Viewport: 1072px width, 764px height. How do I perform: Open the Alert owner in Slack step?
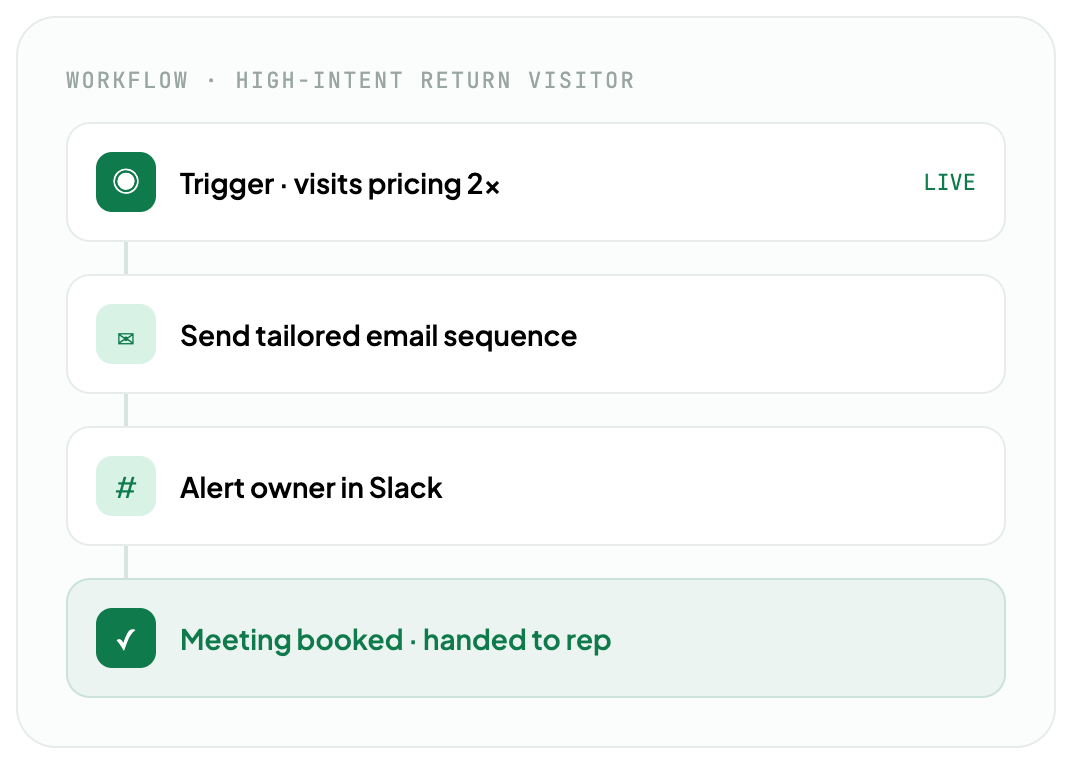click(x=536, y=486)
